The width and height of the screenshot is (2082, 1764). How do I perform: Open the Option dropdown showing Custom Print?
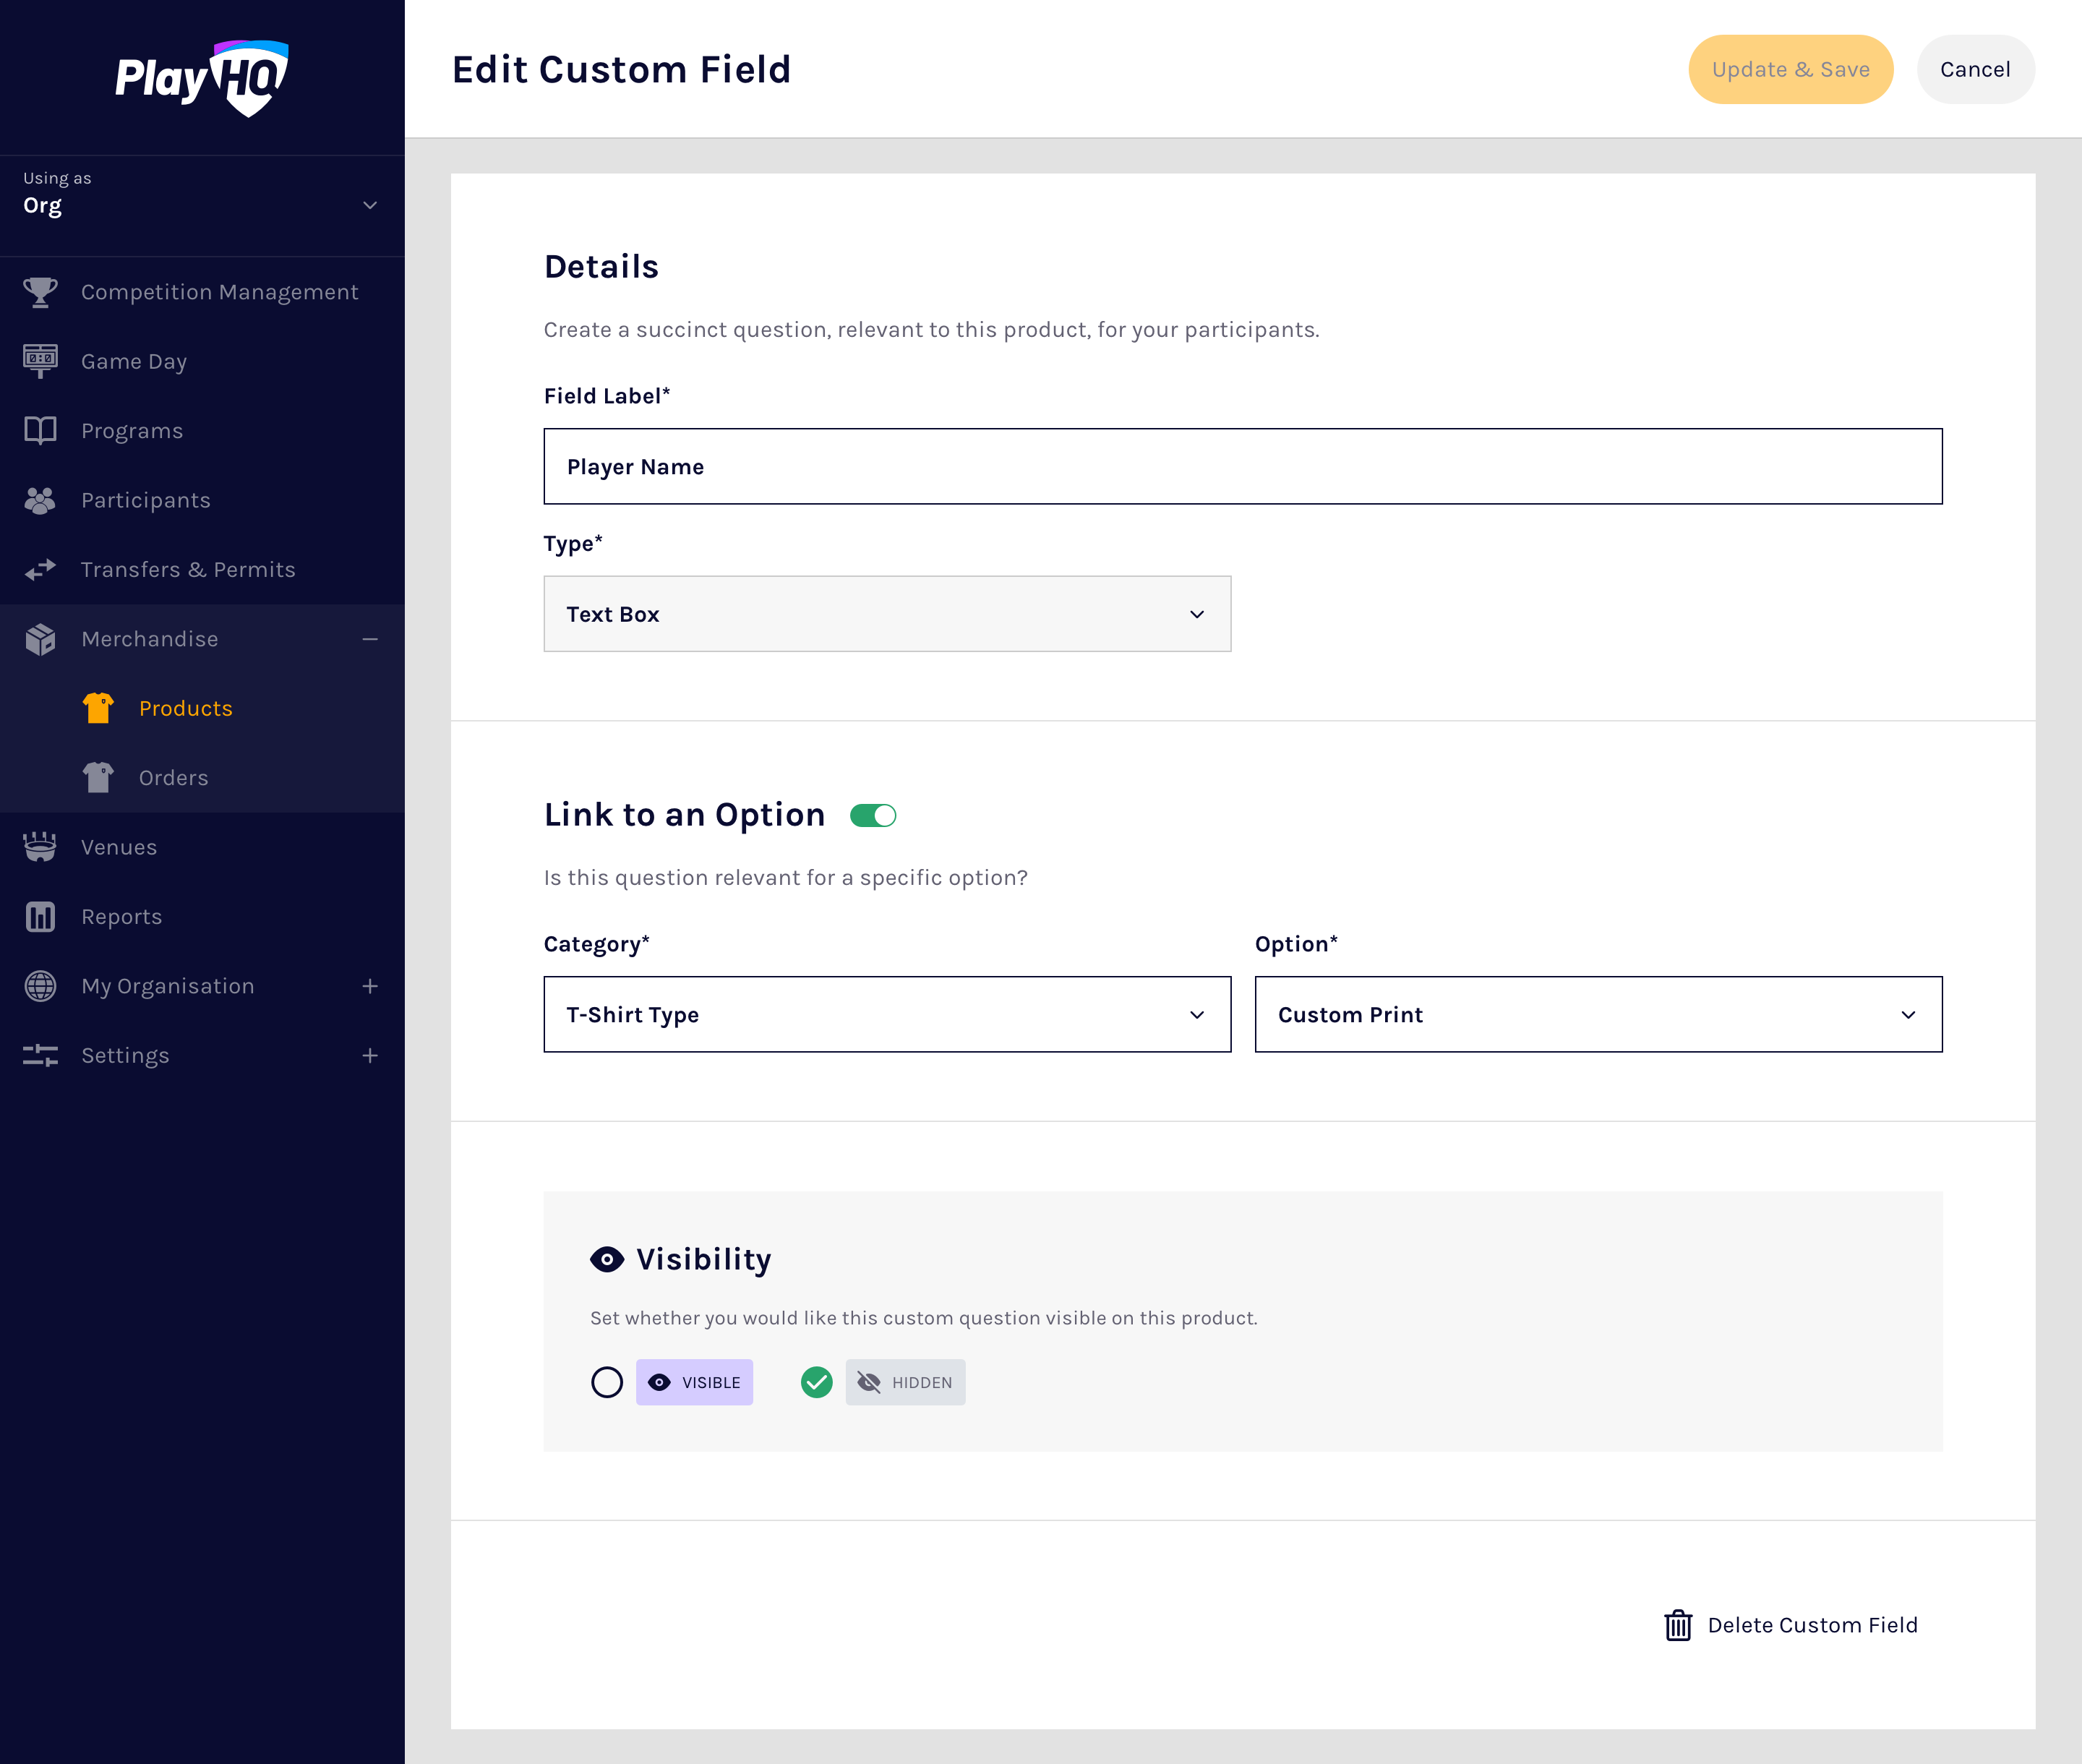pos(1598,1014)
